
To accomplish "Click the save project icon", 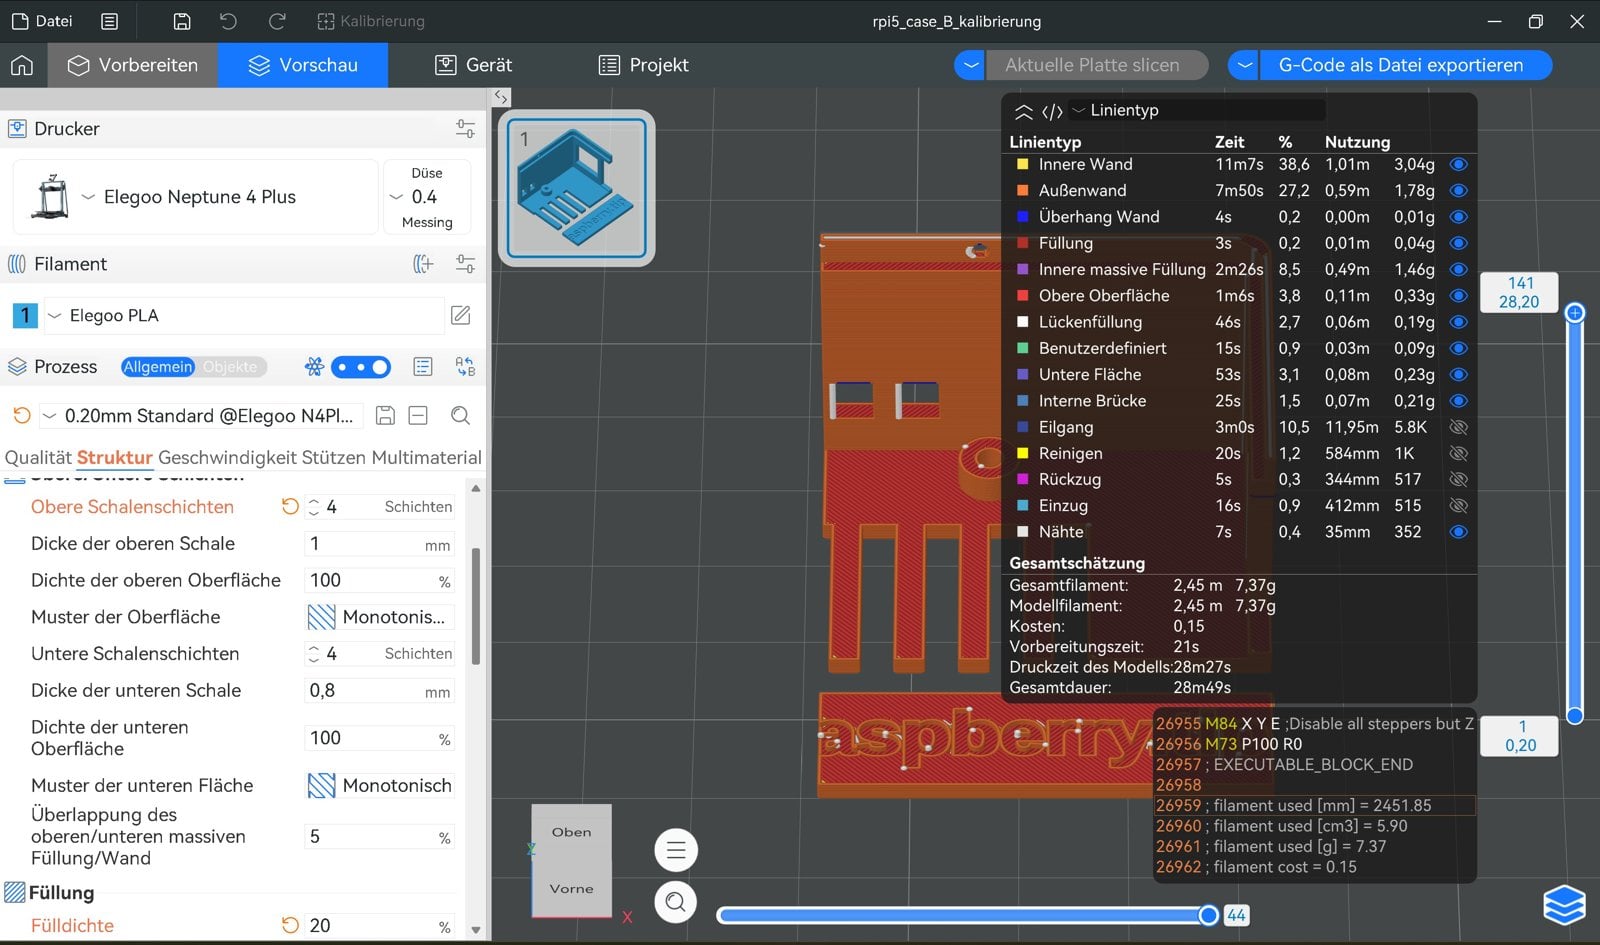I will (181, 21).
